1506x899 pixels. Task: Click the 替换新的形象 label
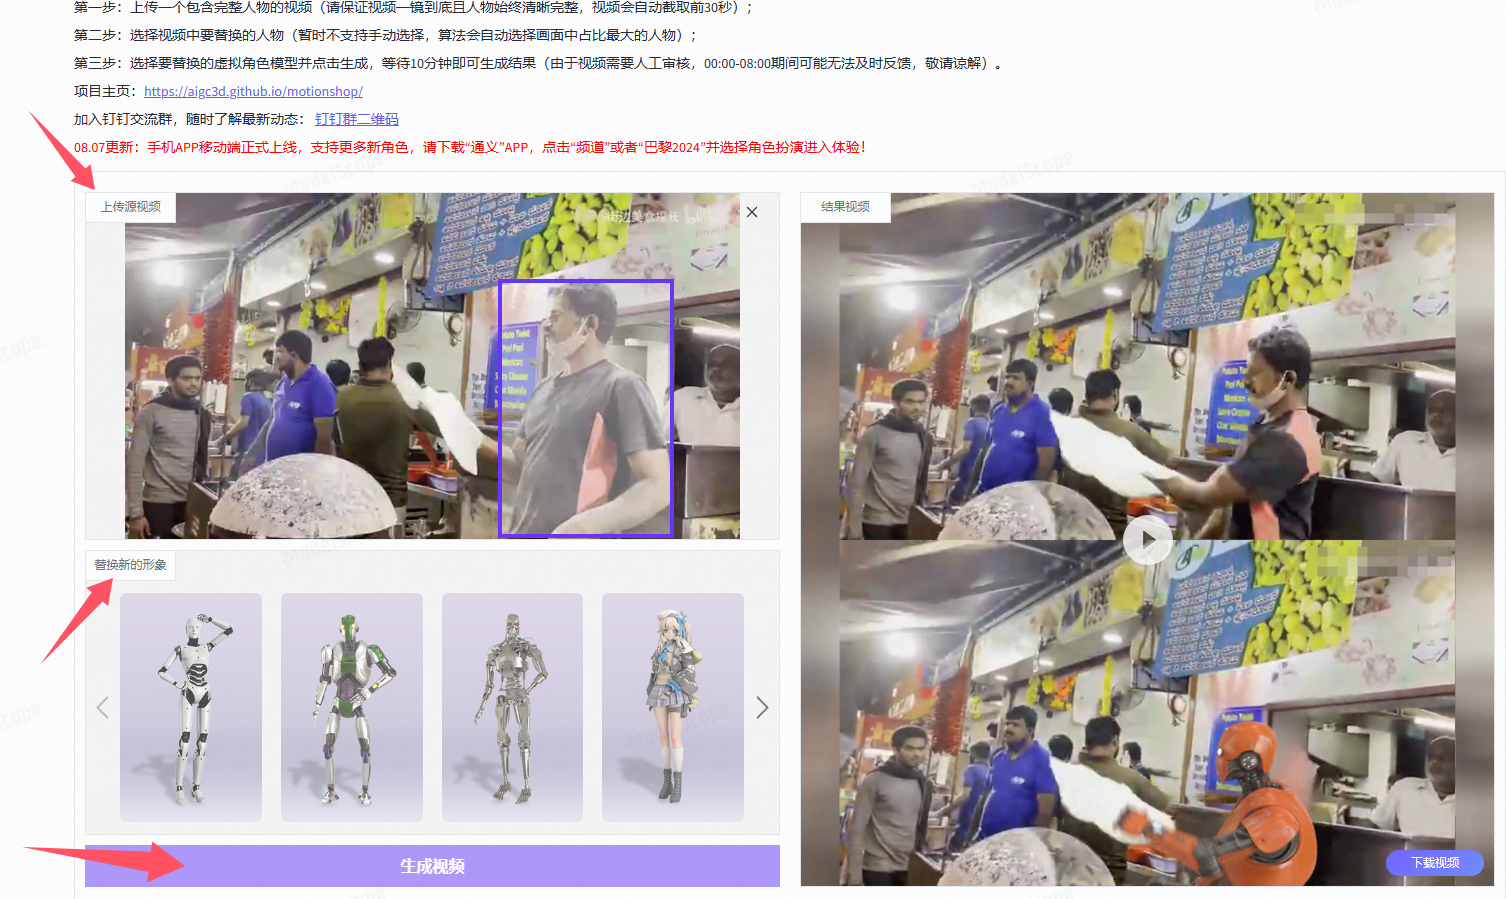(x=131, y=565)
